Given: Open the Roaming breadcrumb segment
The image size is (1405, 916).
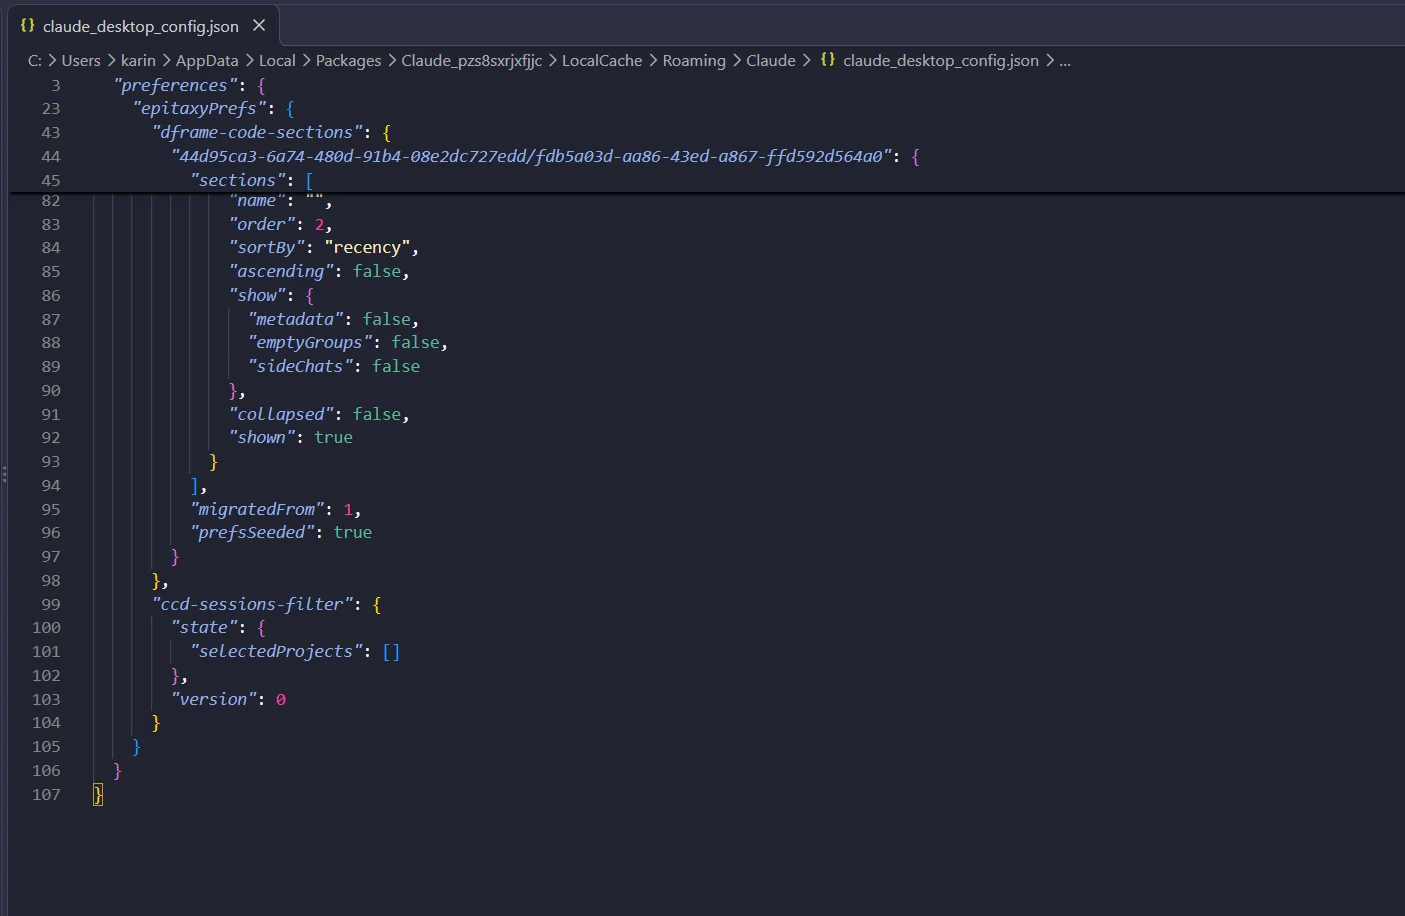Looking at the screenshot, I should (x=694, y=60).
